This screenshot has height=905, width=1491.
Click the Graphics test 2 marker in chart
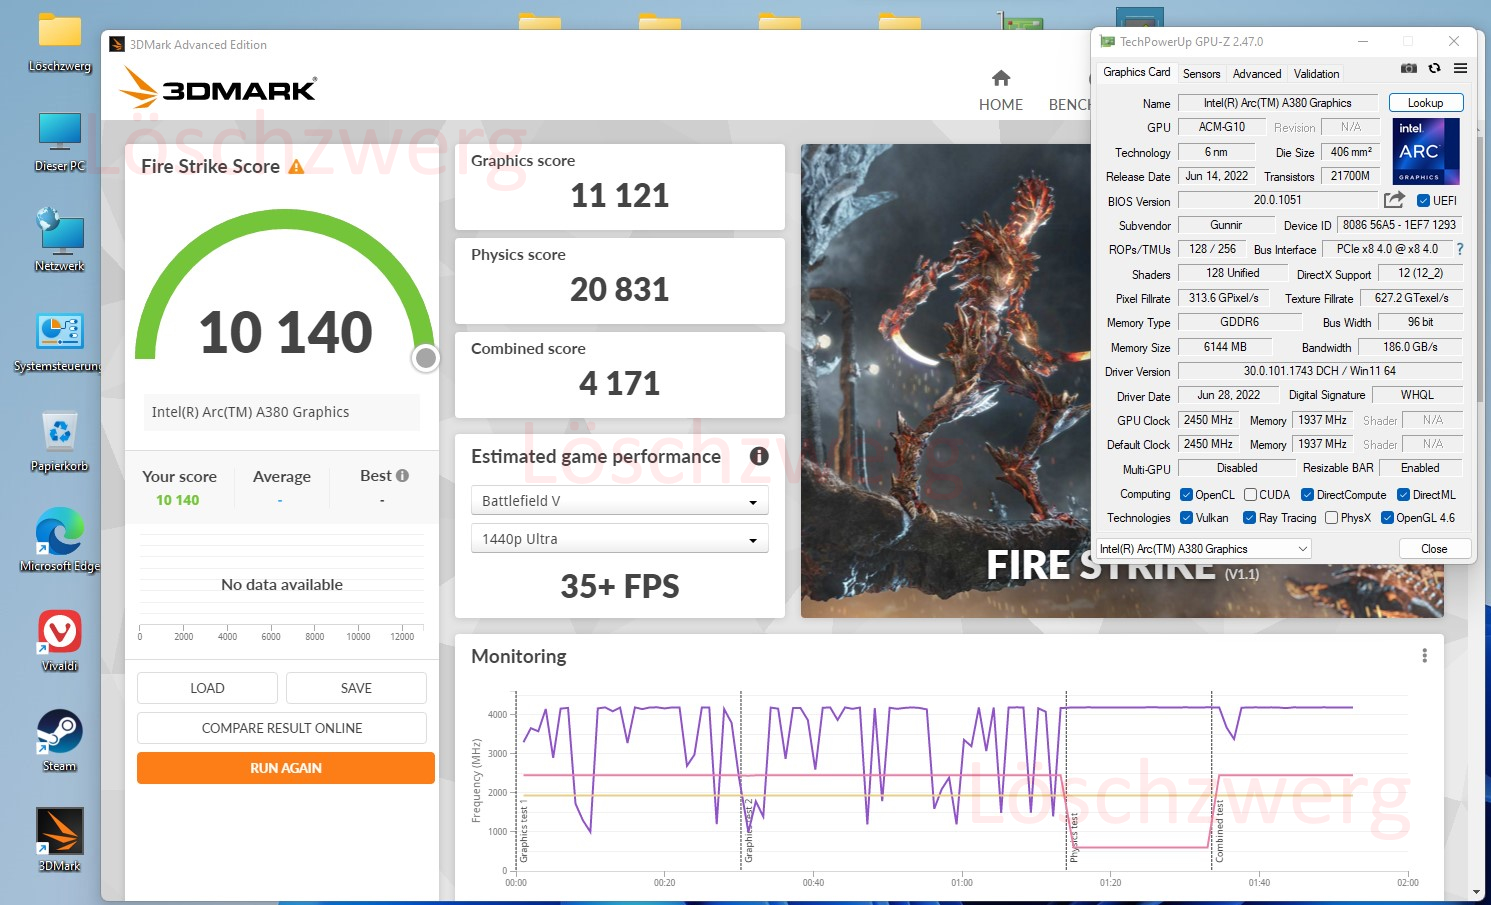[748, 830]
